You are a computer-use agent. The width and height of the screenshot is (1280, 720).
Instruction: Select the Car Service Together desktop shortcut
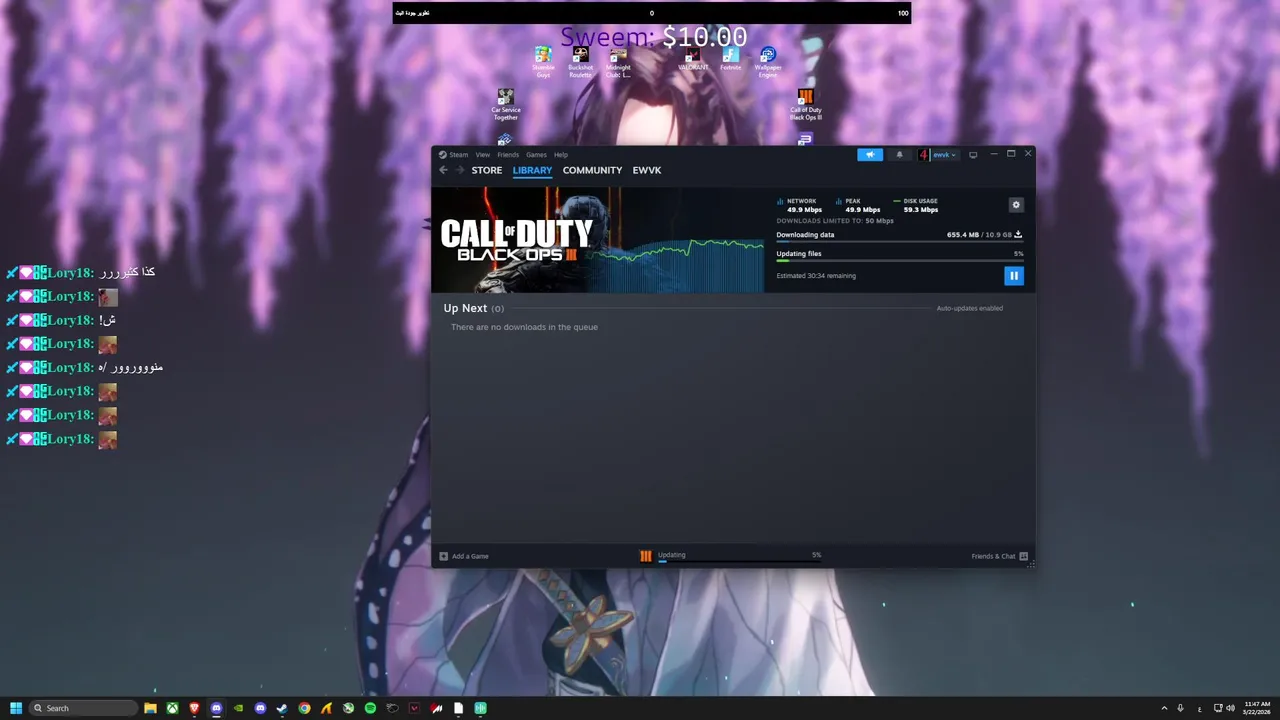click(505, 104)
